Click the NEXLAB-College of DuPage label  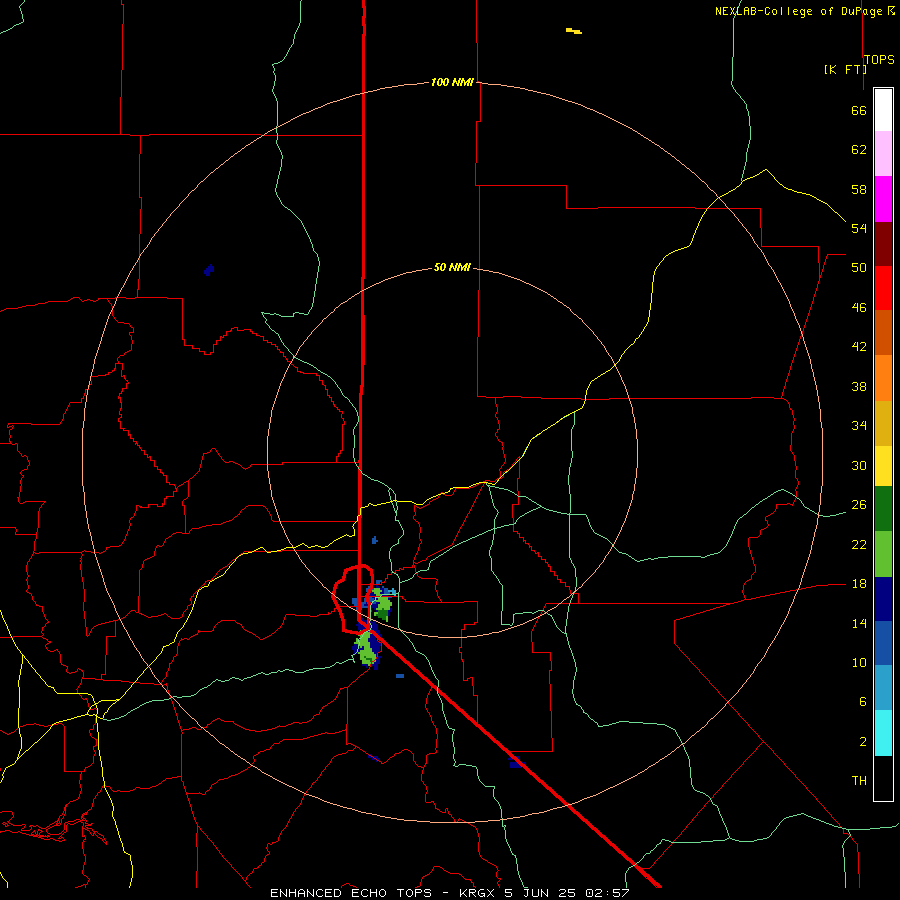tap(798, 11)
